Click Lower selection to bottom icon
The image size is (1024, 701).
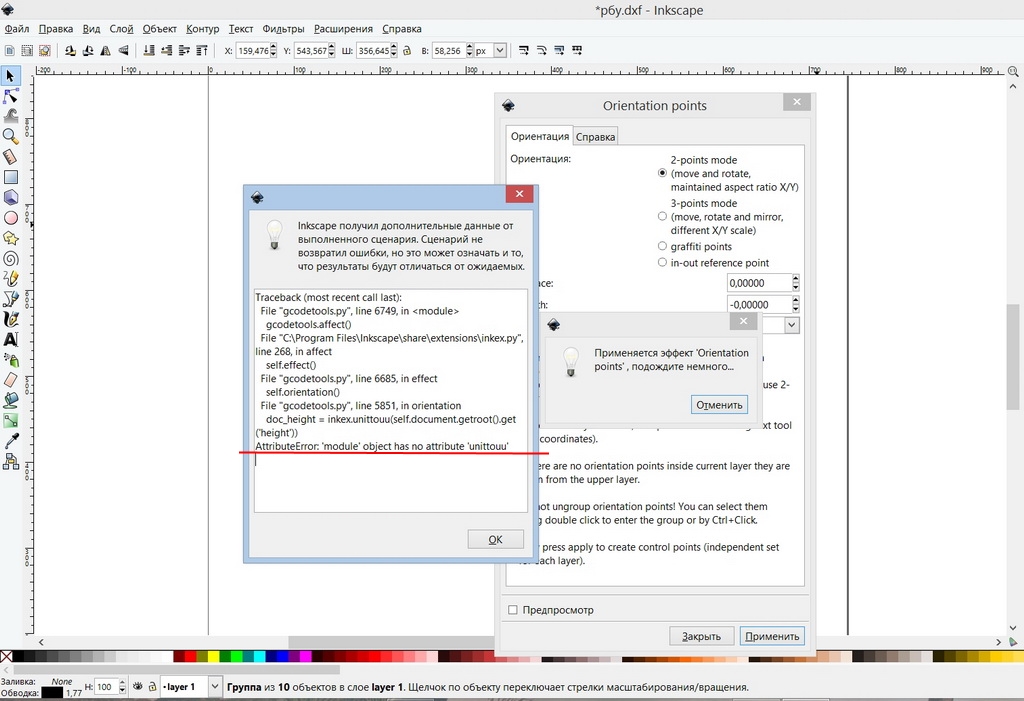point(149,50)
